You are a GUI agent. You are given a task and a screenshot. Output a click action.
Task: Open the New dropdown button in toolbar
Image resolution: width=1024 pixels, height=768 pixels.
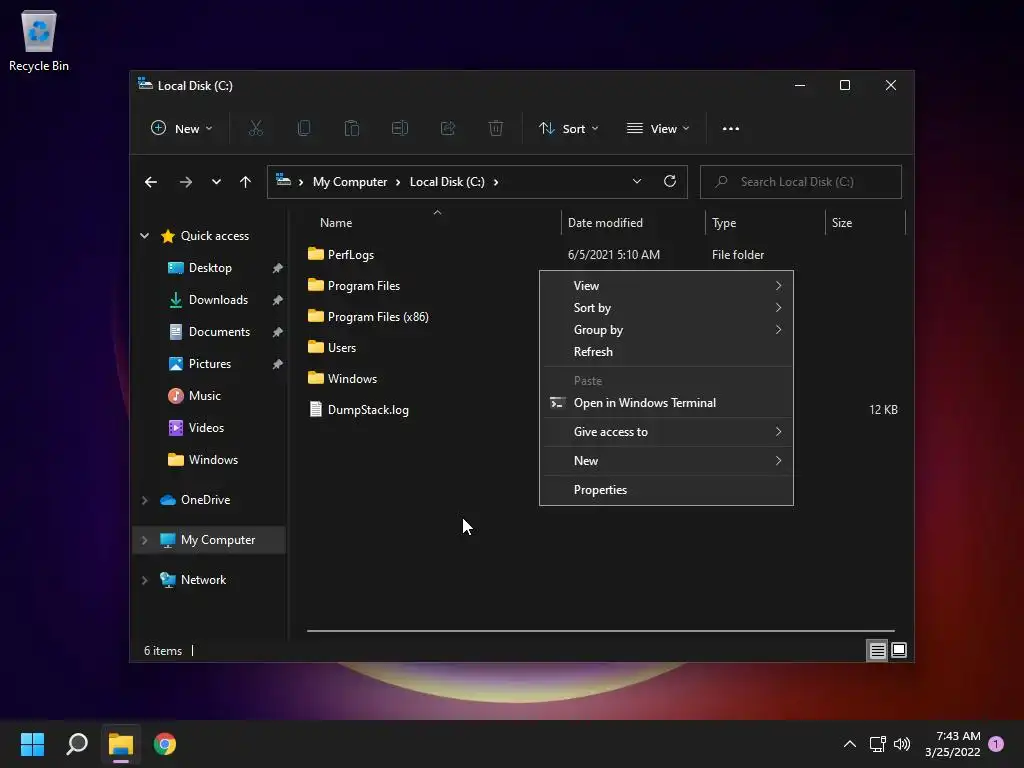click(x=181, y=129)
